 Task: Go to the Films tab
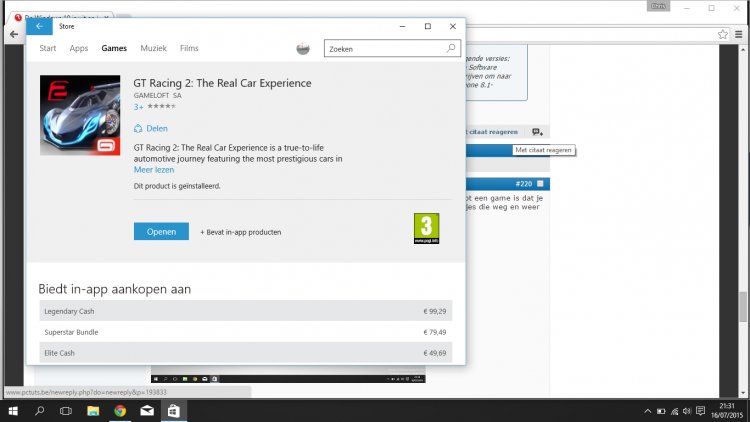[189, 48]
